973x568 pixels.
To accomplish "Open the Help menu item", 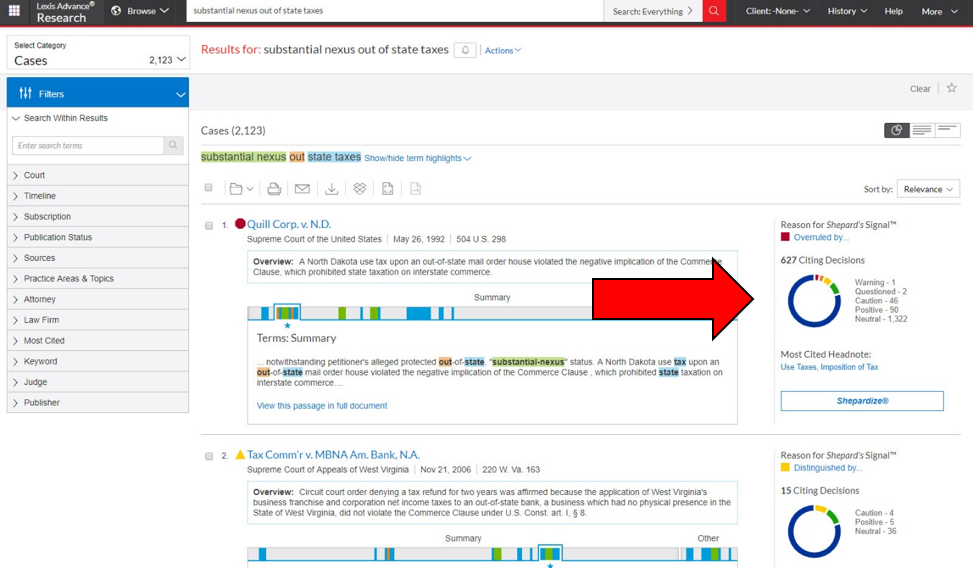I will click(x=894, y=11).
